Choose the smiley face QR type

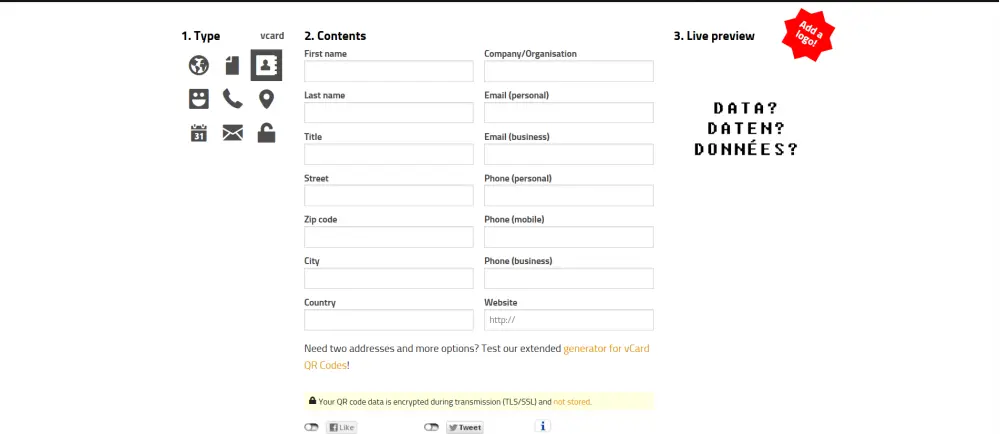199,99
